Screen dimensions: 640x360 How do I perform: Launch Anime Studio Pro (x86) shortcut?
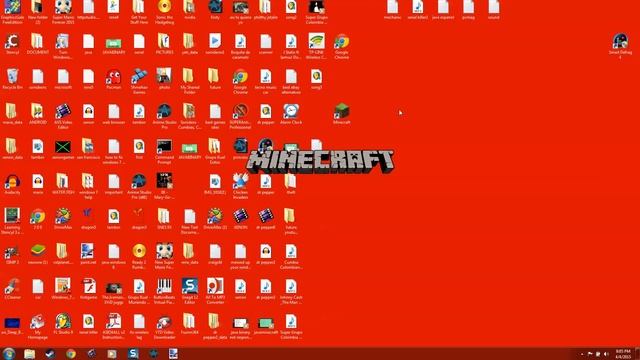click(x=139, y=186)
